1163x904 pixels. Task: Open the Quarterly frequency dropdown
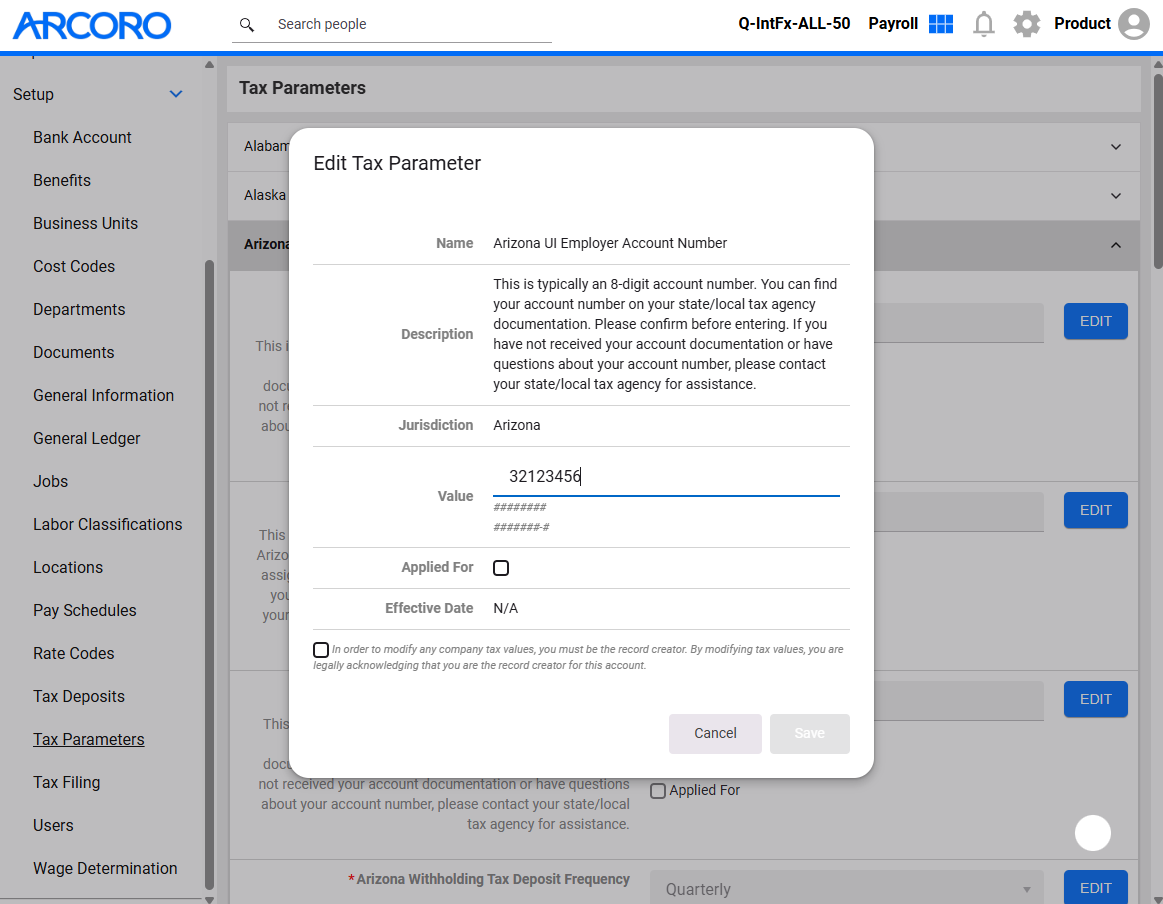point(846,888)
